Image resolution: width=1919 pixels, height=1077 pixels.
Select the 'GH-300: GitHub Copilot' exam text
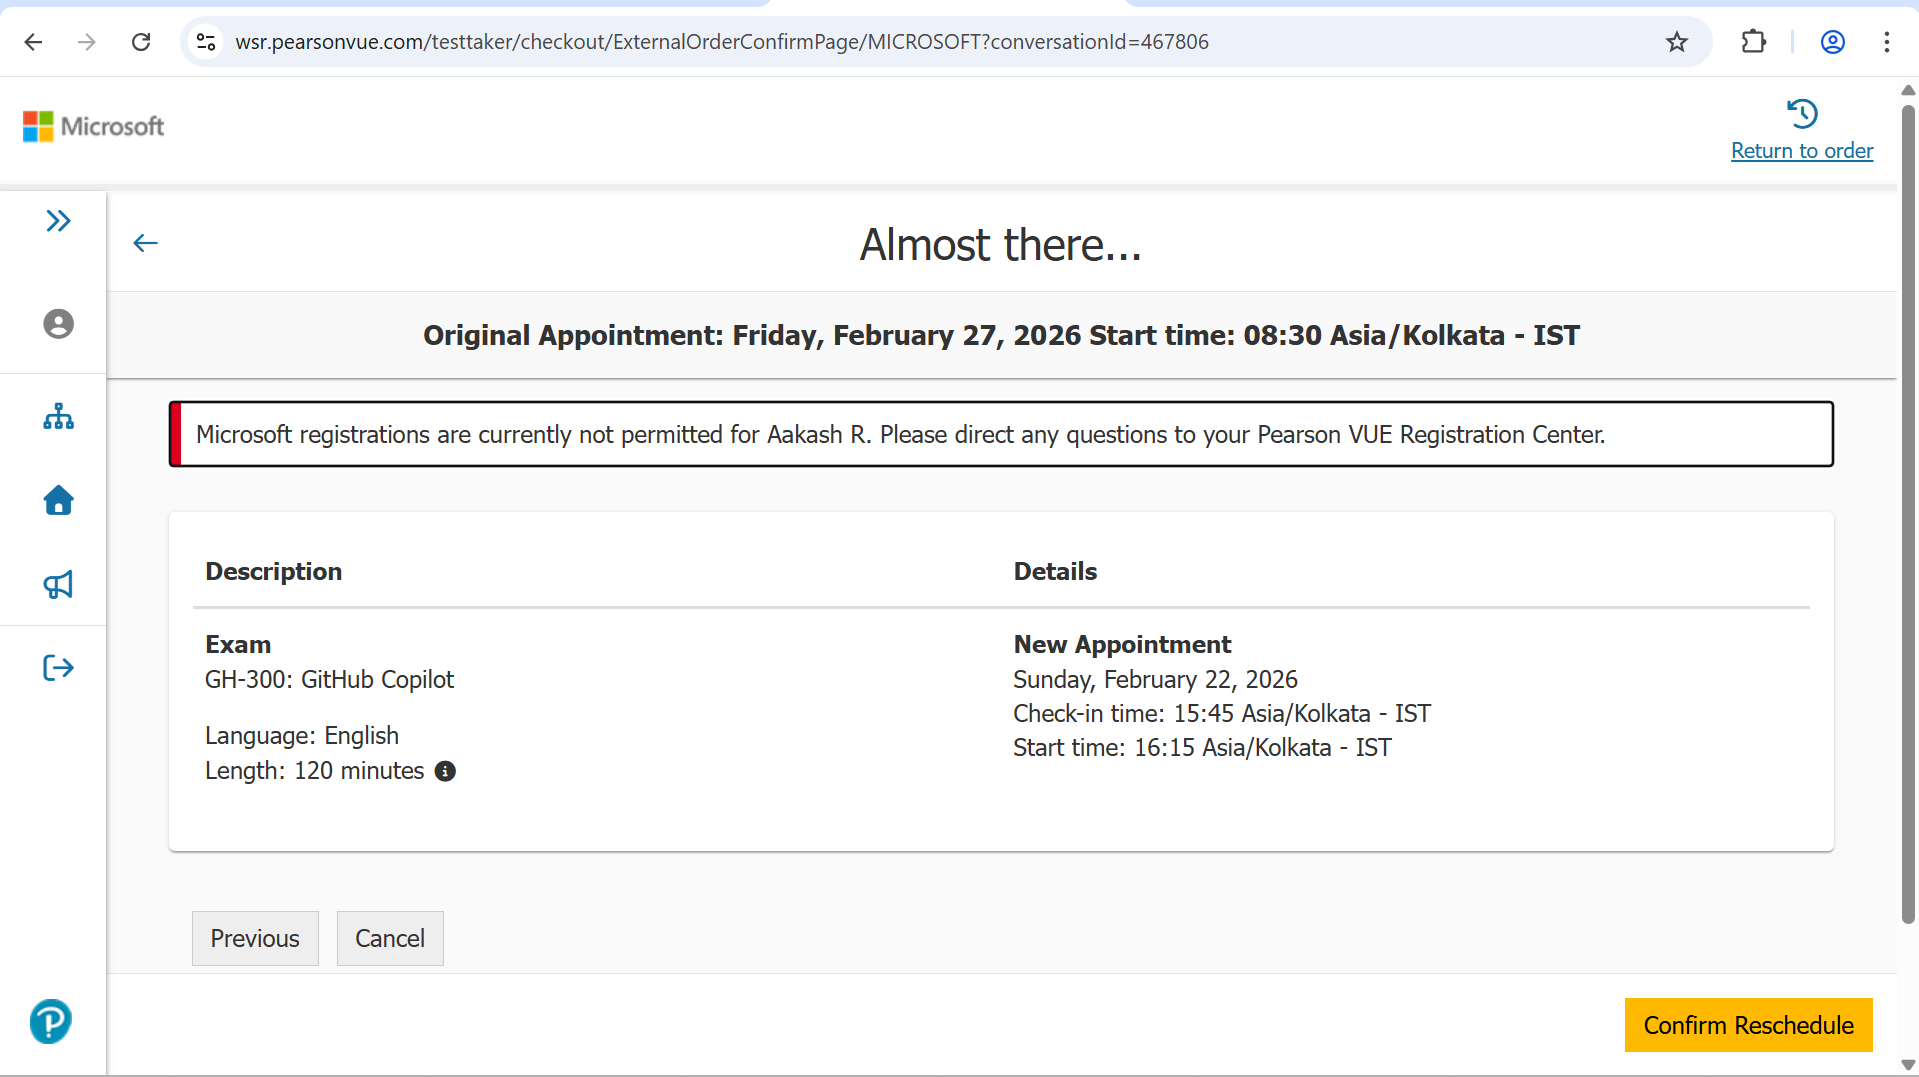pos(329,680)
